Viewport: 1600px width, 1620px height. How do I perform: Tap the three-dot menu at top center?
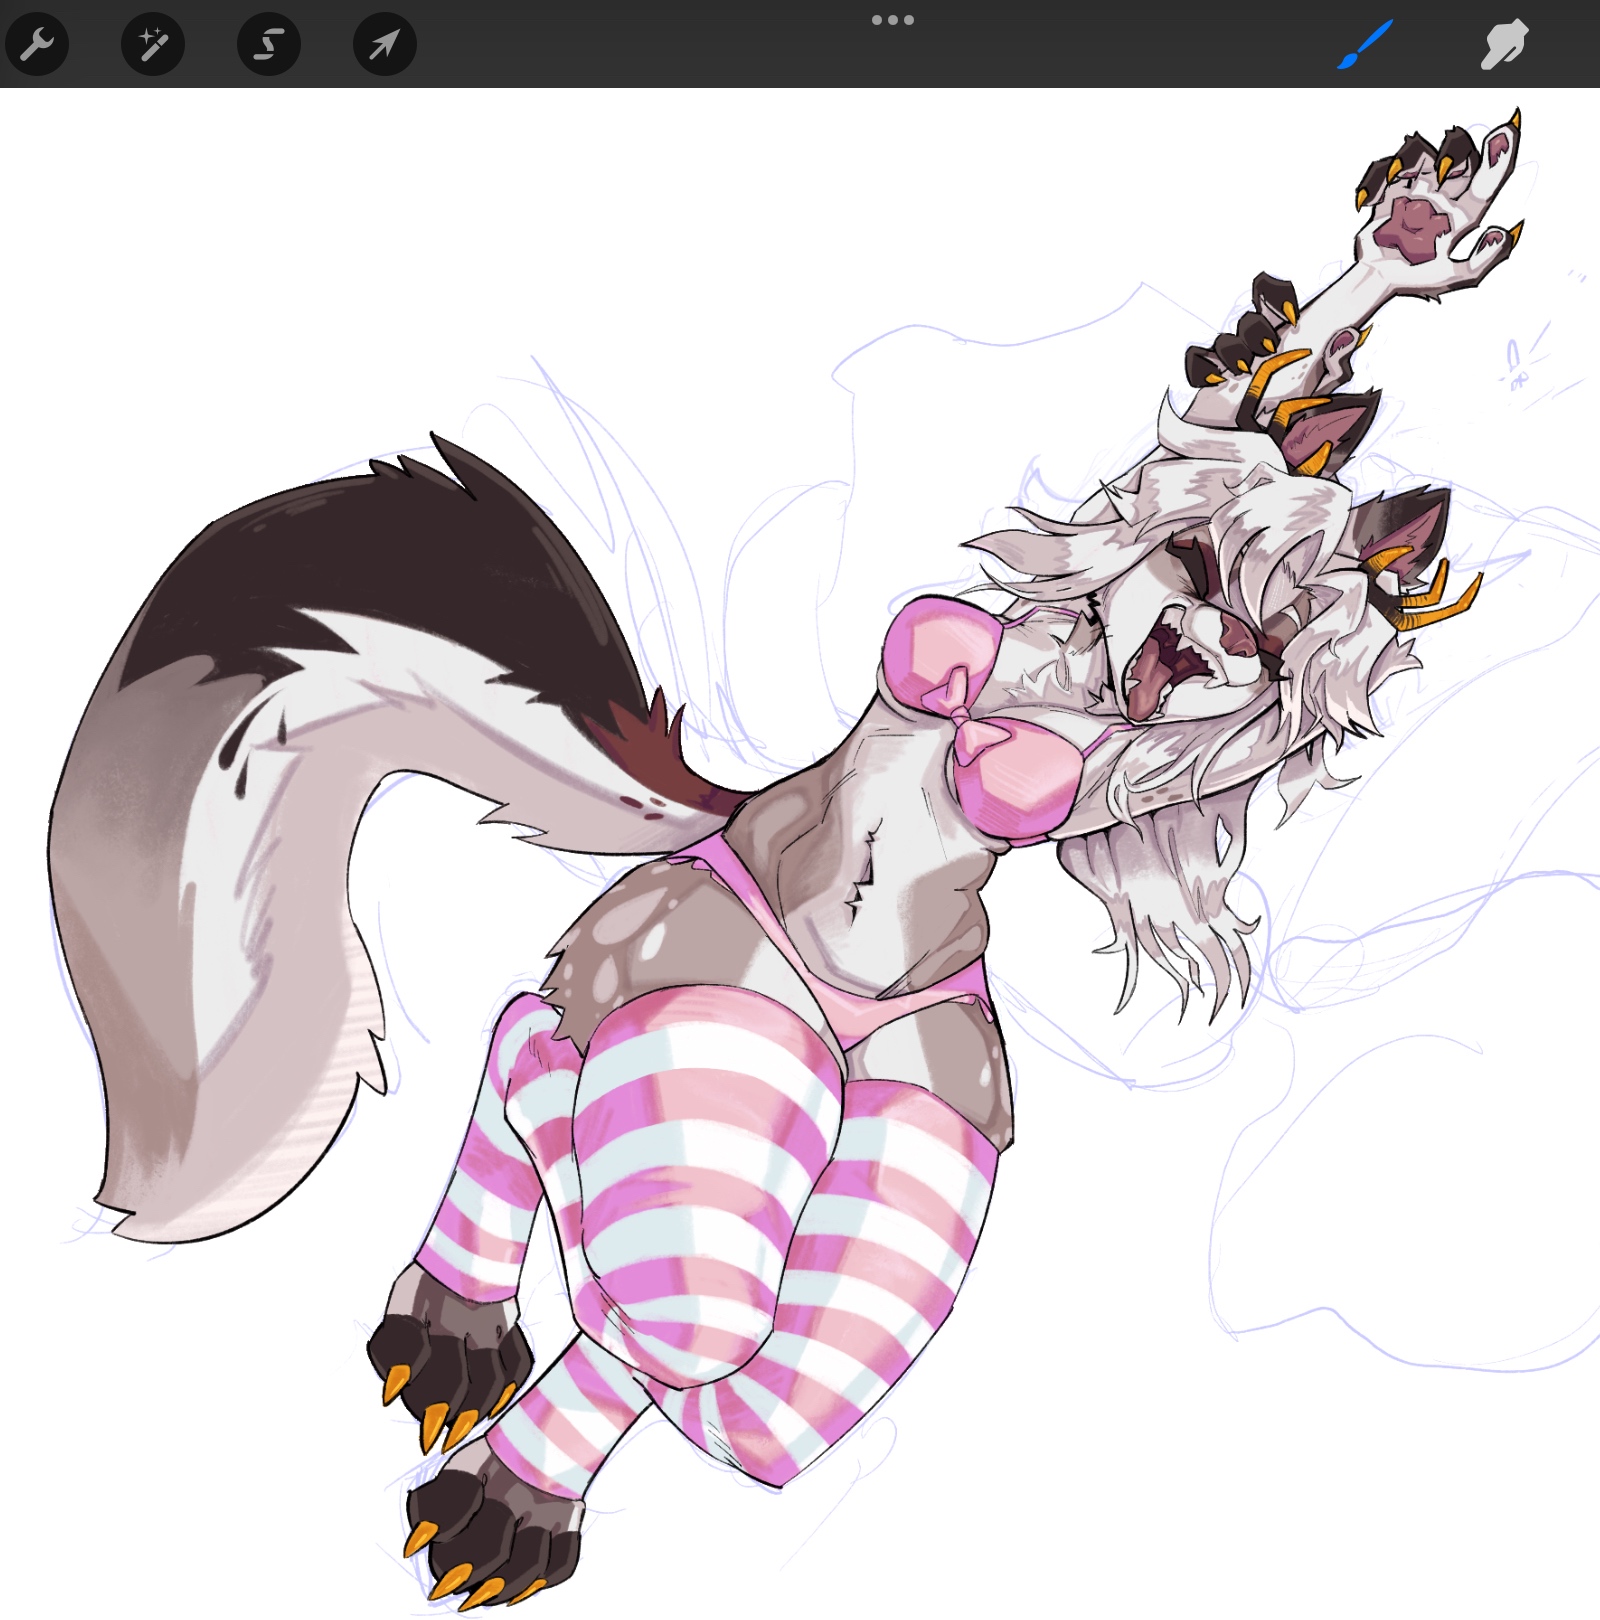point(892,20)
